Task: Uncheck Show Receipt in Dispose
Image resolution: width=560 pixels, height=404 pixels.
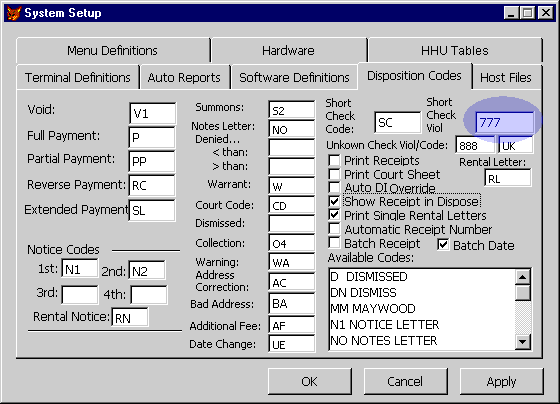Action: tap(334, 201)
